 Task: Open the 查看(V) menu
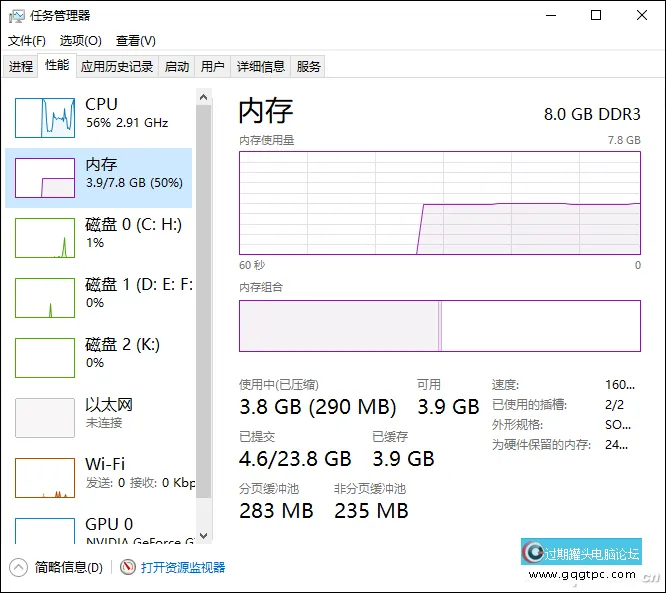pos(135,41)
